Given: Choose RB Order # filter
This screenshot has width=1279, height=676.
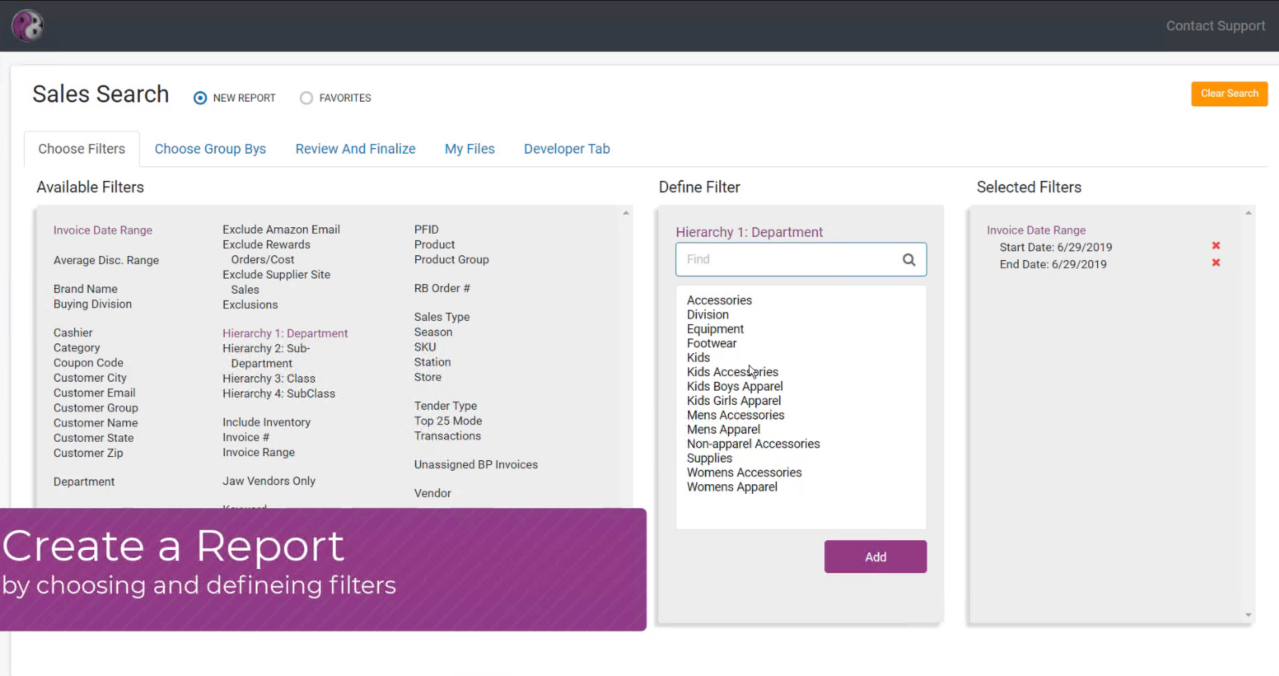Looking at the screenshot, I should [x=442, y=288].
